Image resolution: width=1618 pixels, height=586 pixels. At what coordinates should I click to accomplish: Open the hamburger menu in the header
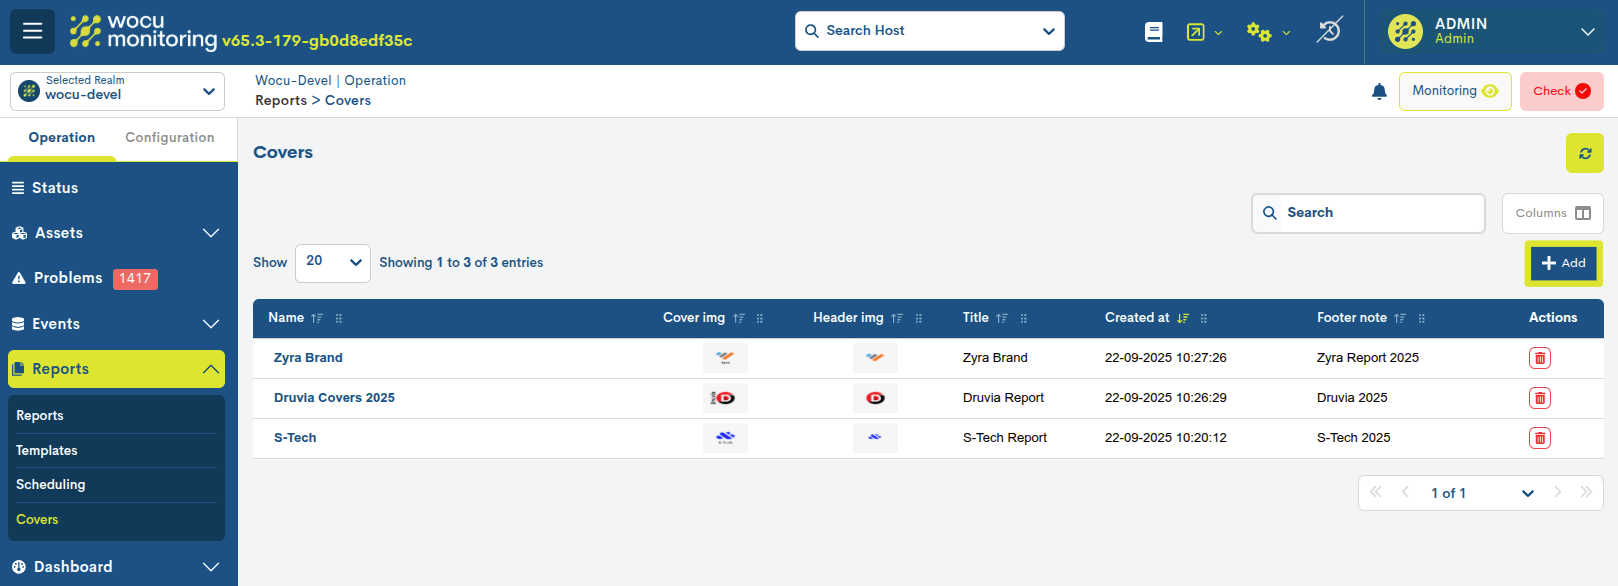click(x=32, y=31)
